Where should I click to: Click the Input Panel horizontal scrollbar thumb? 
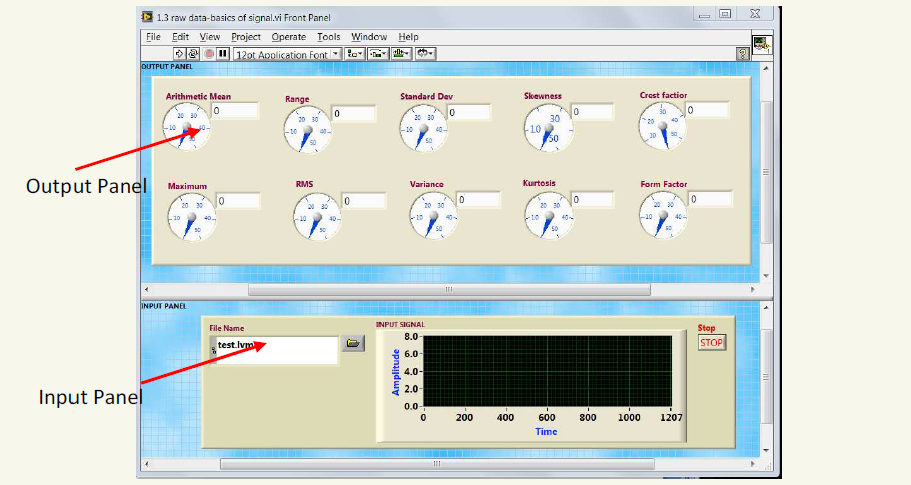(x=437, y=464)
